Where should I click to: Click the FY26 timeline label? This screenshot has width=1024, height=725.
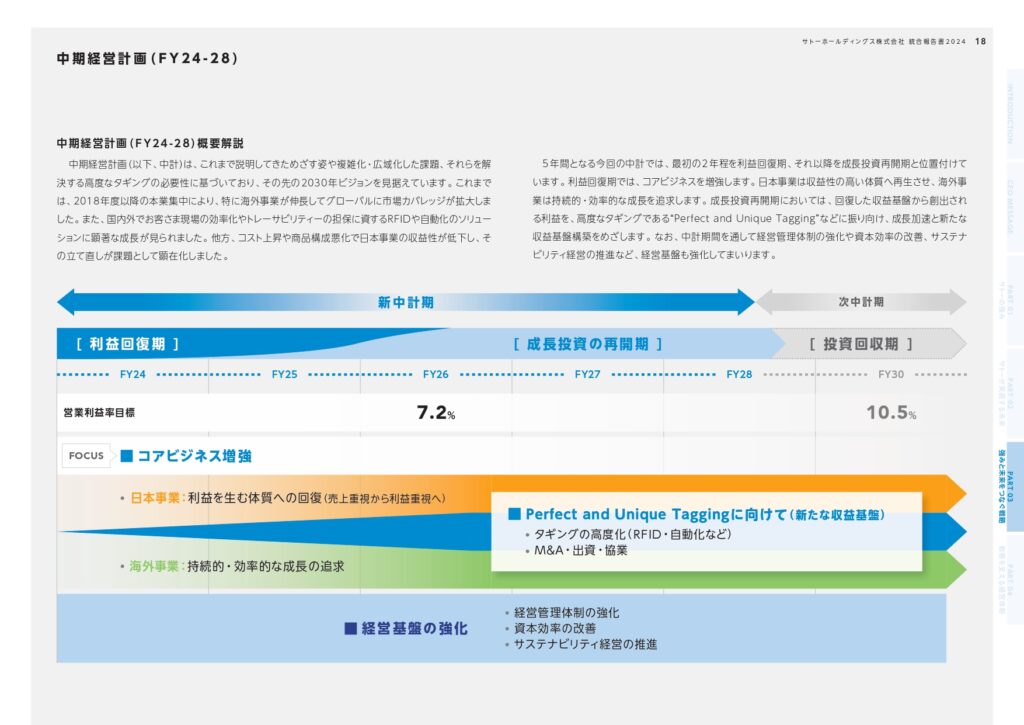point(436,374)
